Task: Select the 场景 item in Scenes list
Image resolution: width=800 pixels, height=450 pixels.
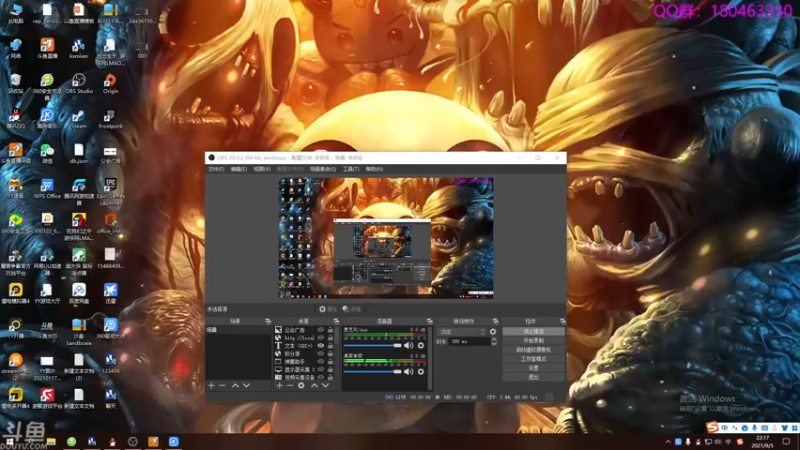Action: click(238, 330)
